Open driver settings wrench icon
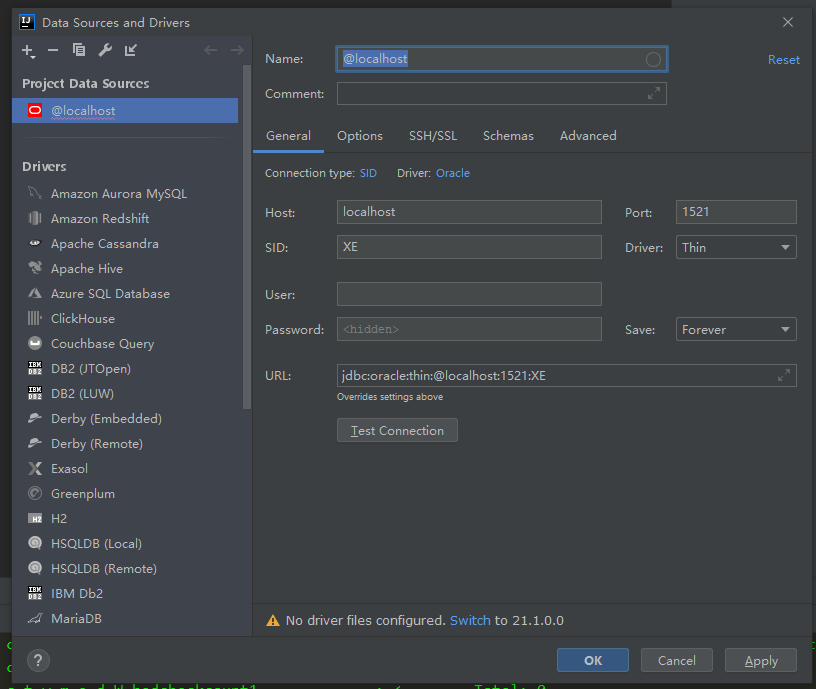The height and width of the screenshot is (689, 816). (105, 50)
